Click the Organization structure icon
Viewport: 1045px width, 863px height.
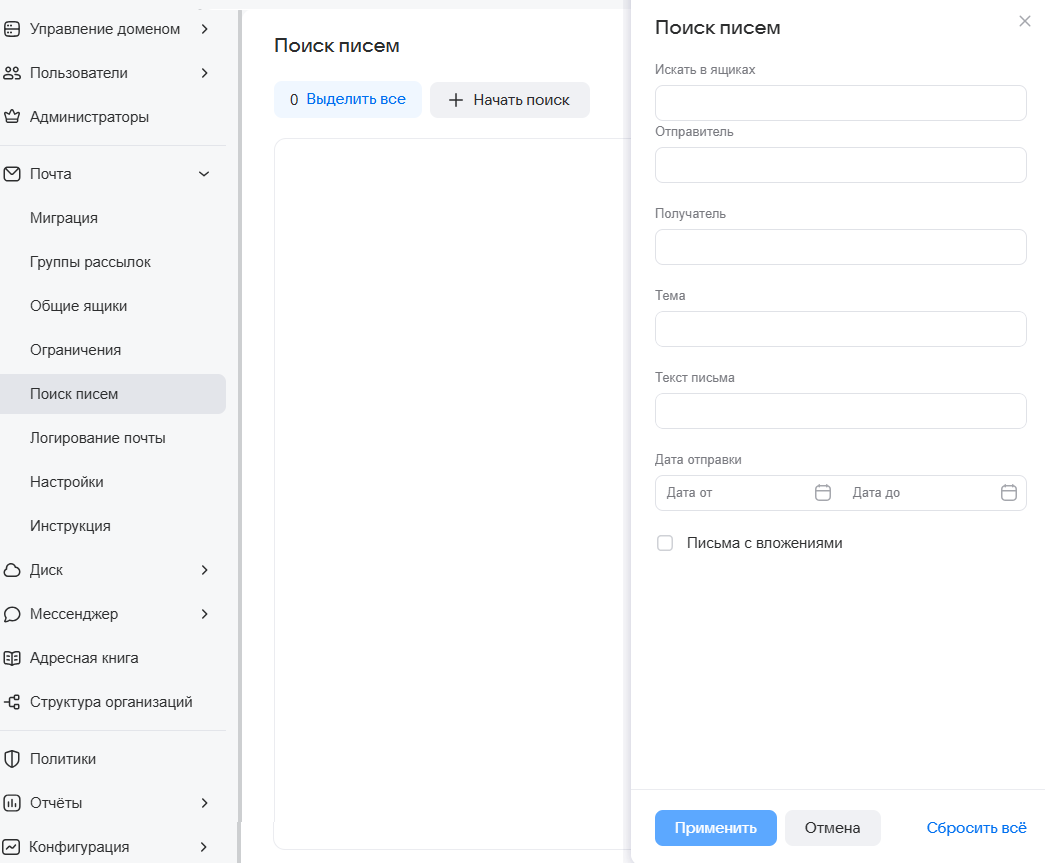point(12,702)
